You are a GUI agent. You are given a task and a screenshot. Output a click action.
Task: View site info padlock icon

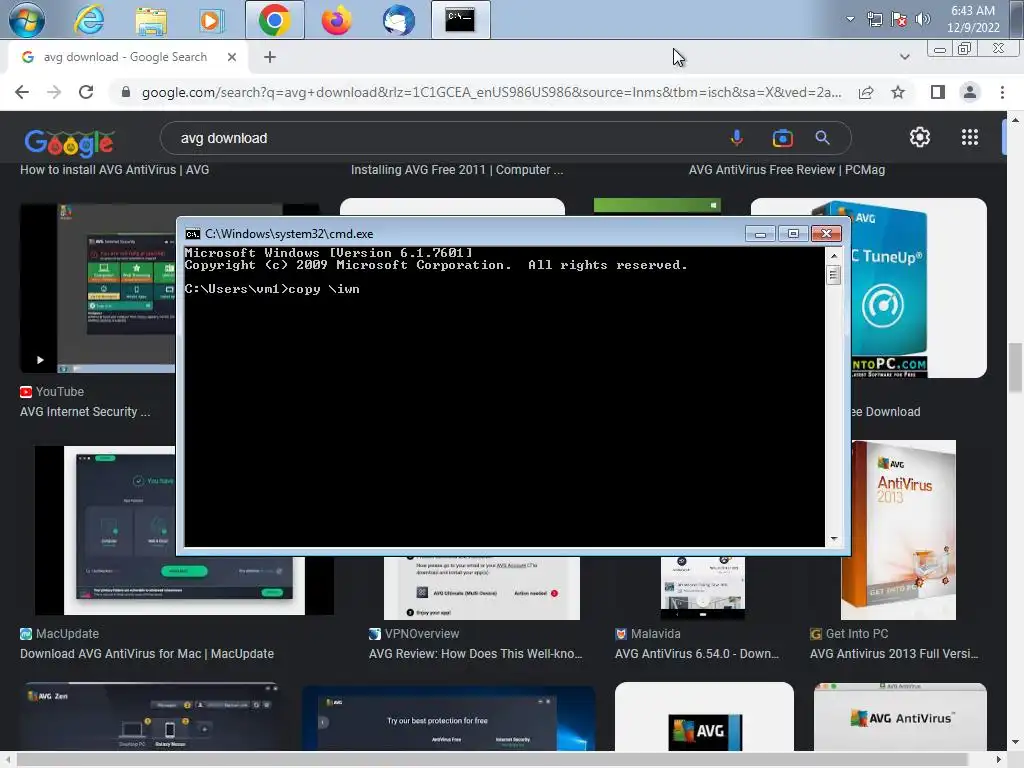click(x=126, y=92)
